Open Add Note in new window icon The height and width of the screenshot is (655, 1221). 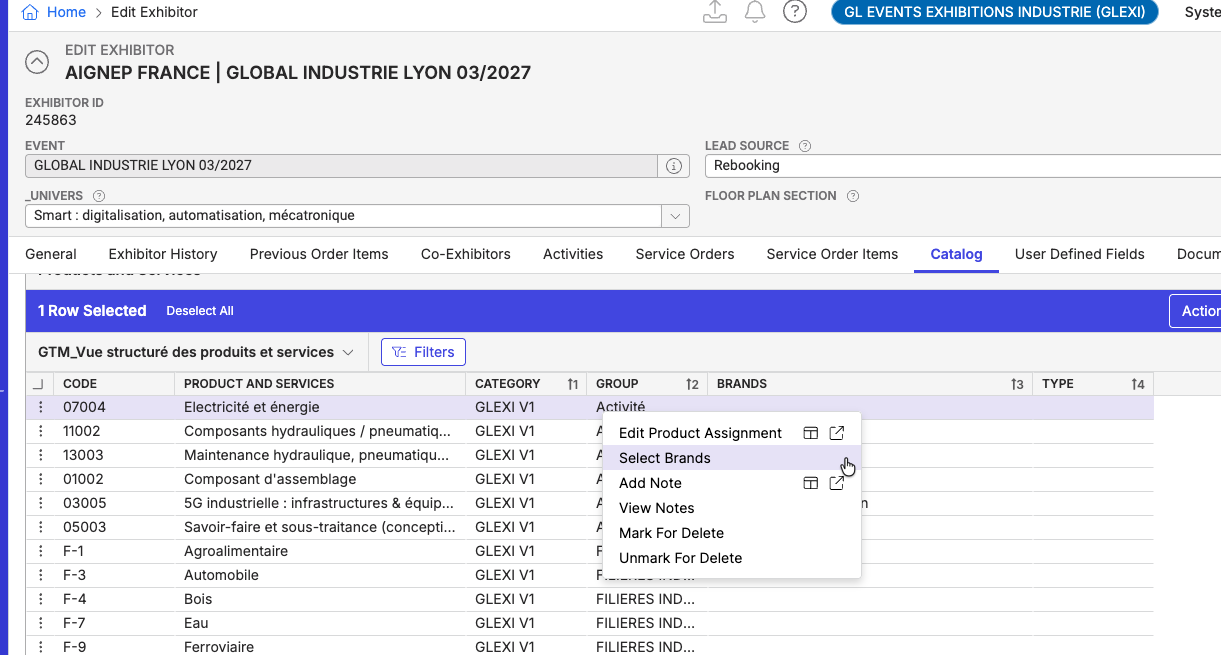pyautogui.click(x=837, y=483)
